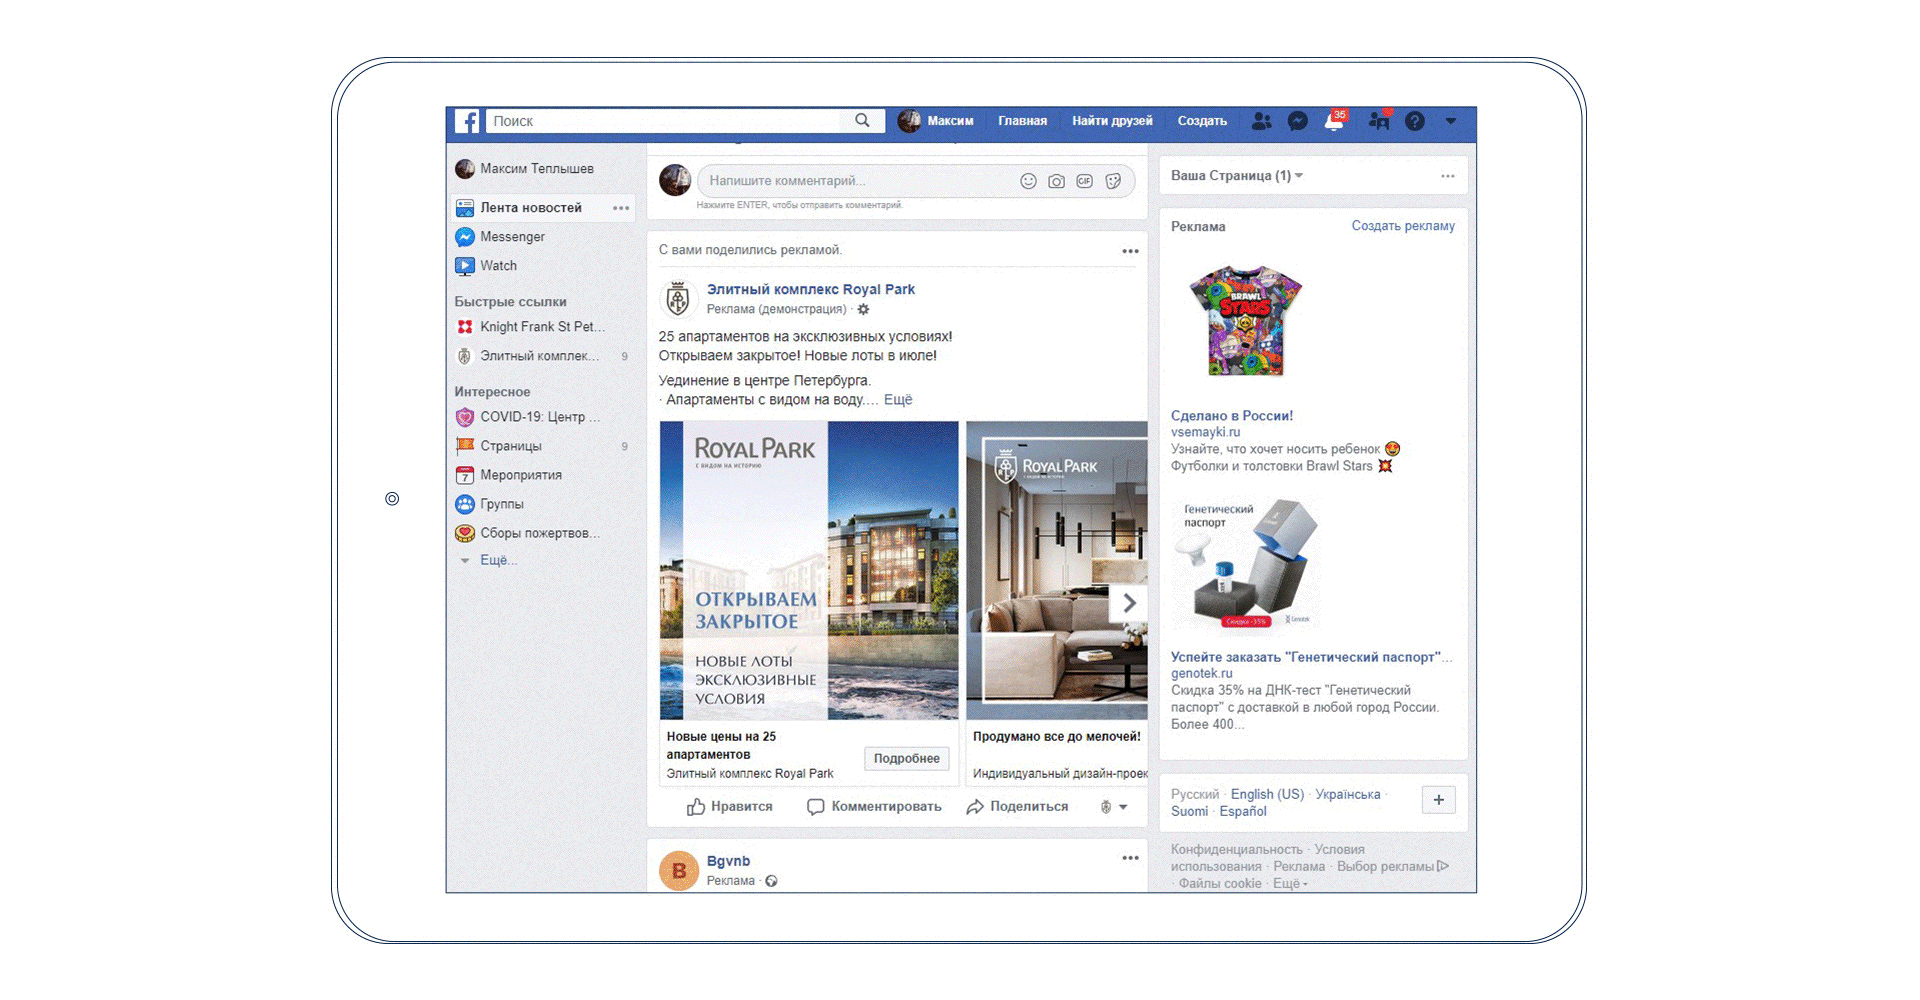Add a GIF to the comment
The height and width of the screenshot is (1000, 1920).
click(x=1084, y=181)
